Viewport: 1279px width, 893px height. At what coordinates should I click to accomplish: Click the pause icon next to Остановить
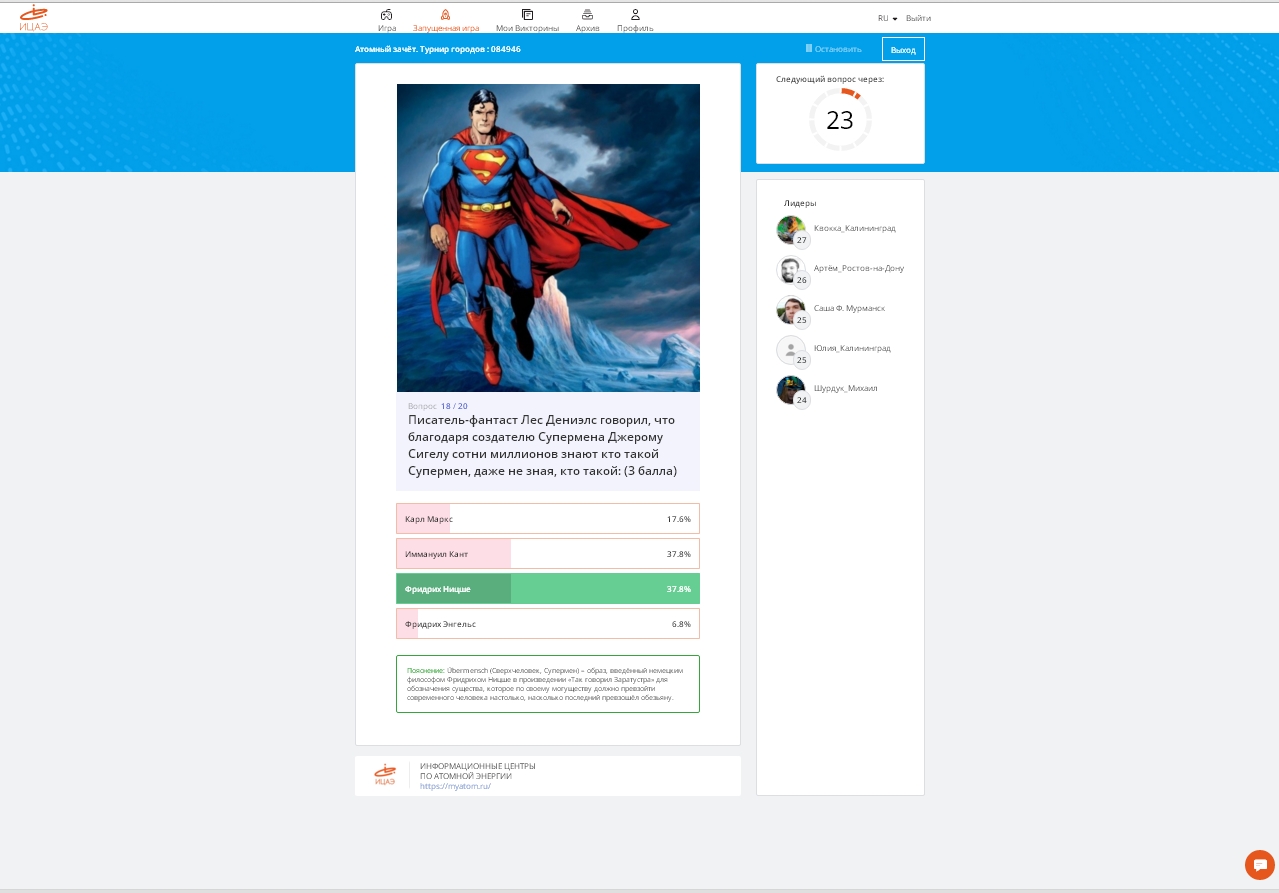pos(809,48)
